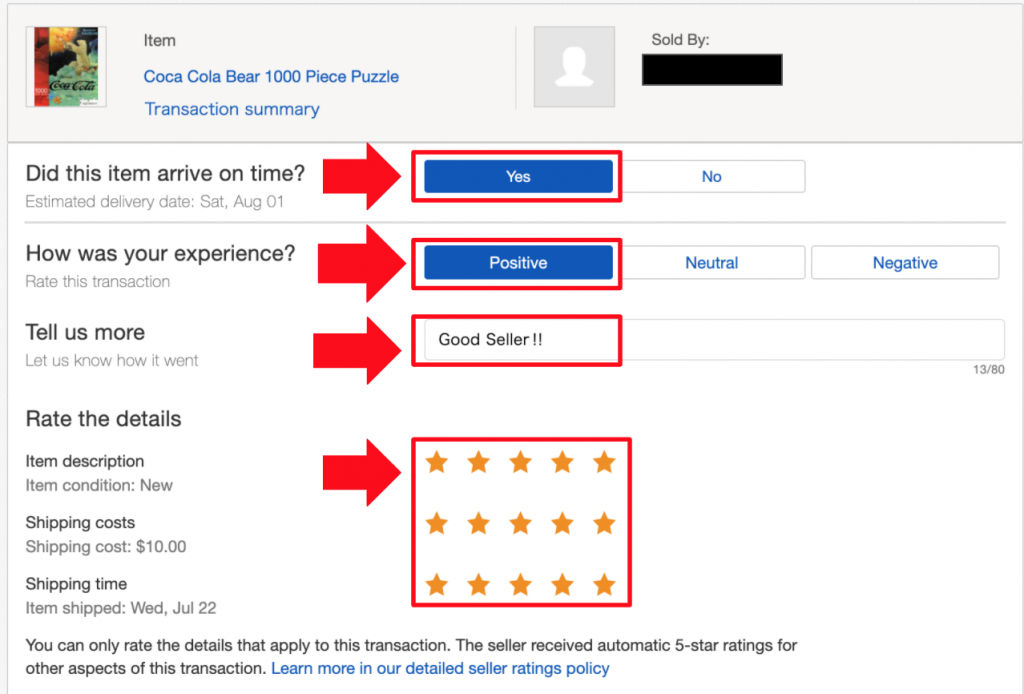Rate Item description two stars
This screenshot has width=1024, height=694.
point(479,462)
